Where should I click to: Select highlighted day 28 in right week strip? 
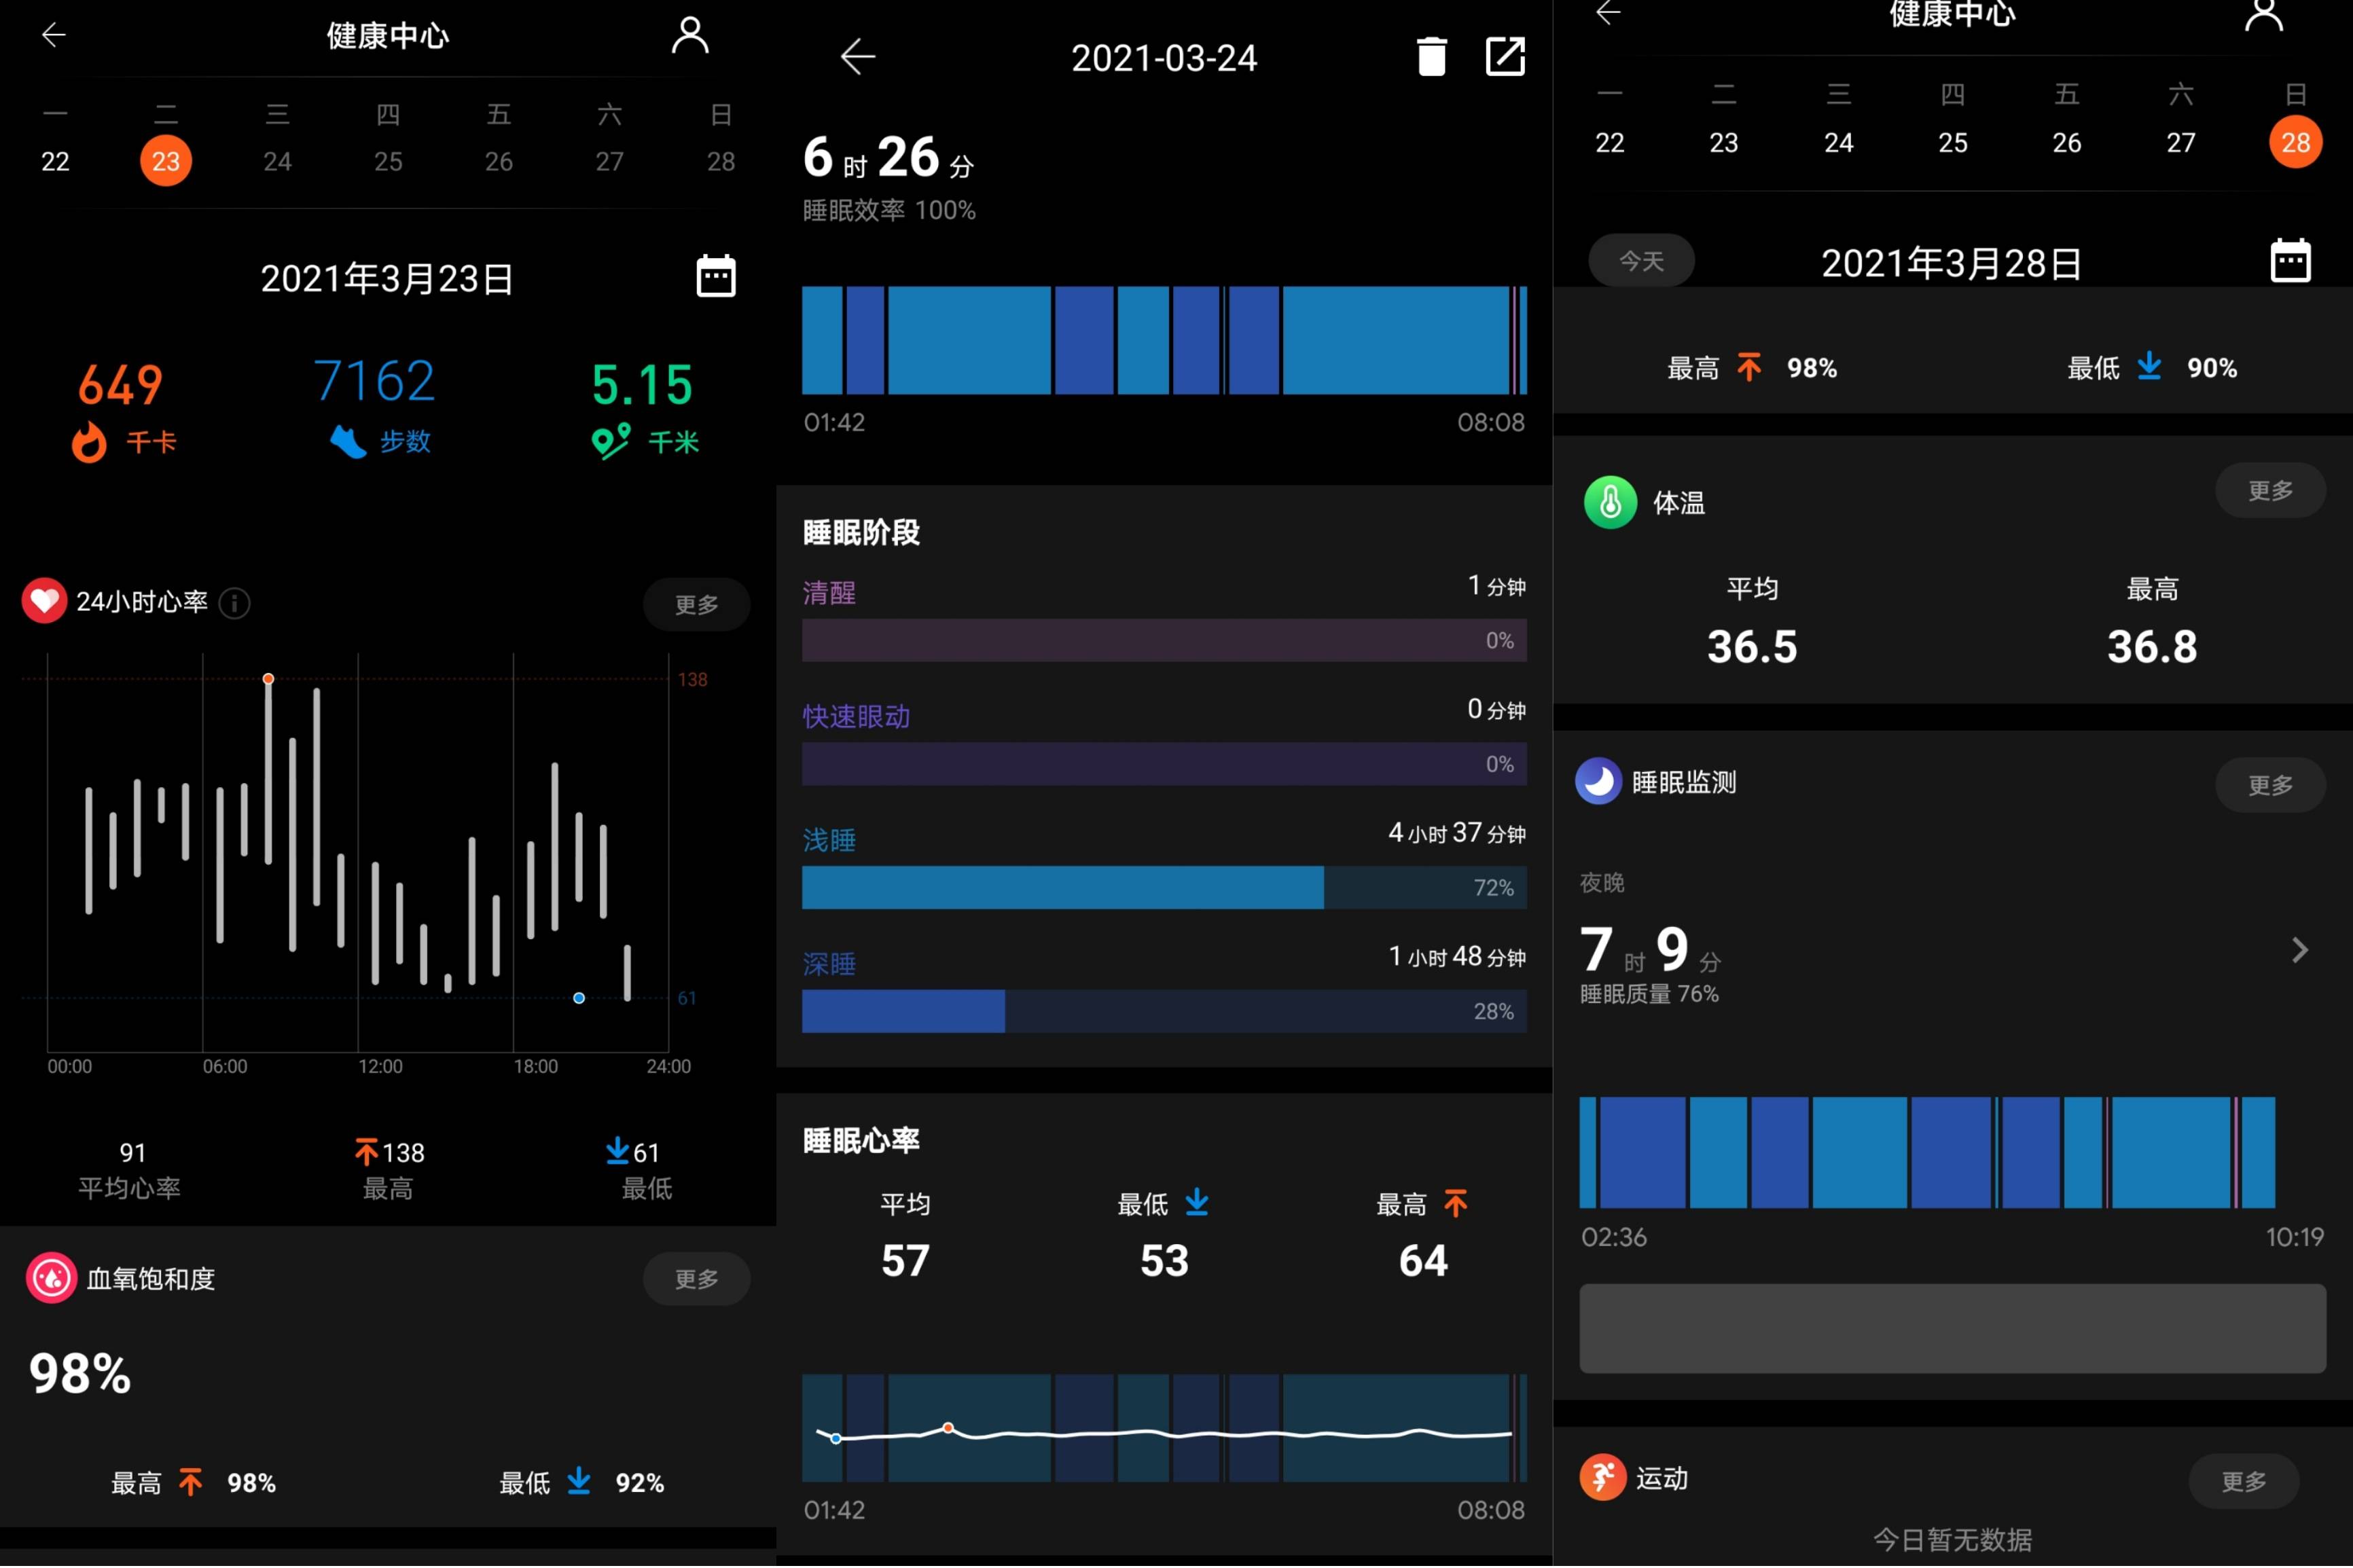pos(2296,142)
